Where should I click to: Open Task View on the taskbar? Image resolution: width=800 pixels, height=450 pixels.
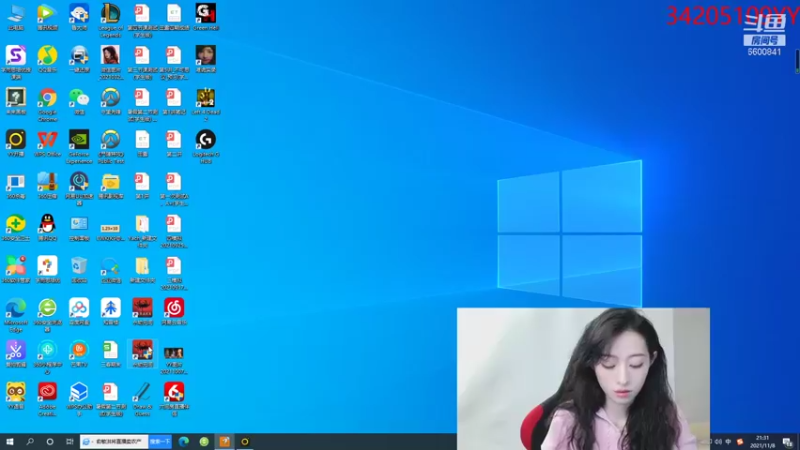[70, 441]
